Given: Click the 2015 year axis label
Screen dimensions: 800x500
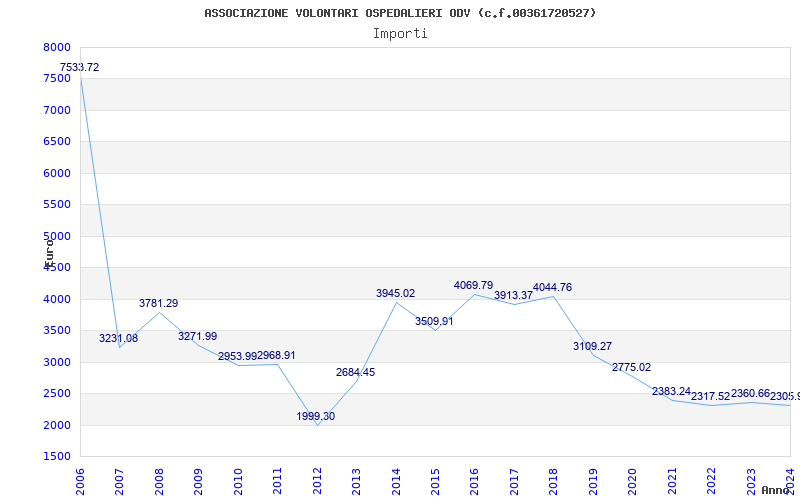Looking at the screenshot, I should [435, 482].
